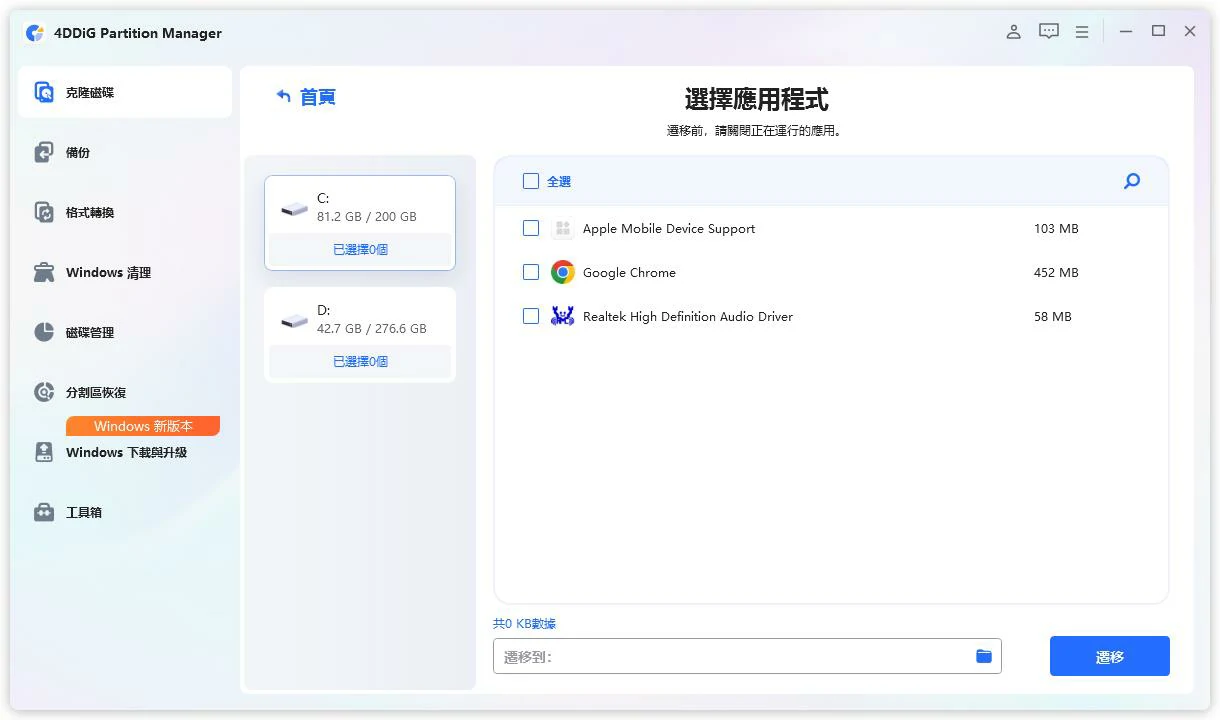The width and height of the screenshot is (1220, 720).
Task: Click the 選擇應用程式 heading
Action: pos(756,99)
